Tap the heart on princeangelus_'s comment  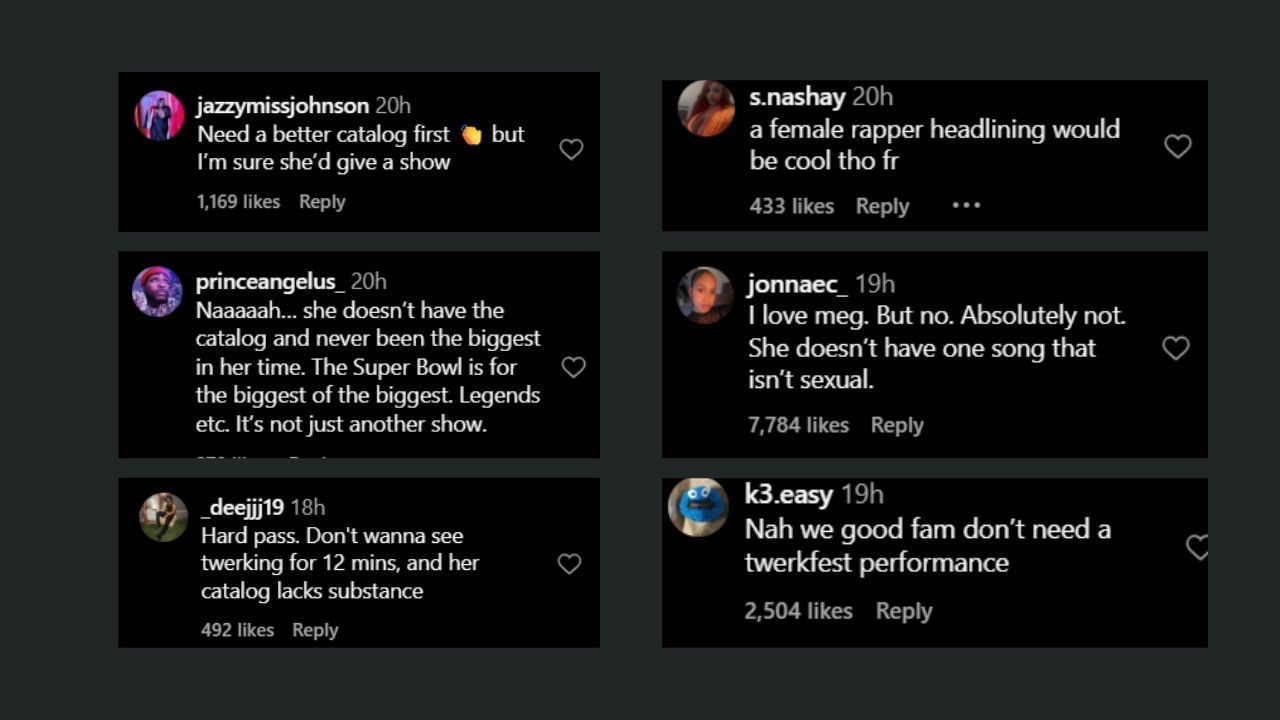[x=573, y=367]
